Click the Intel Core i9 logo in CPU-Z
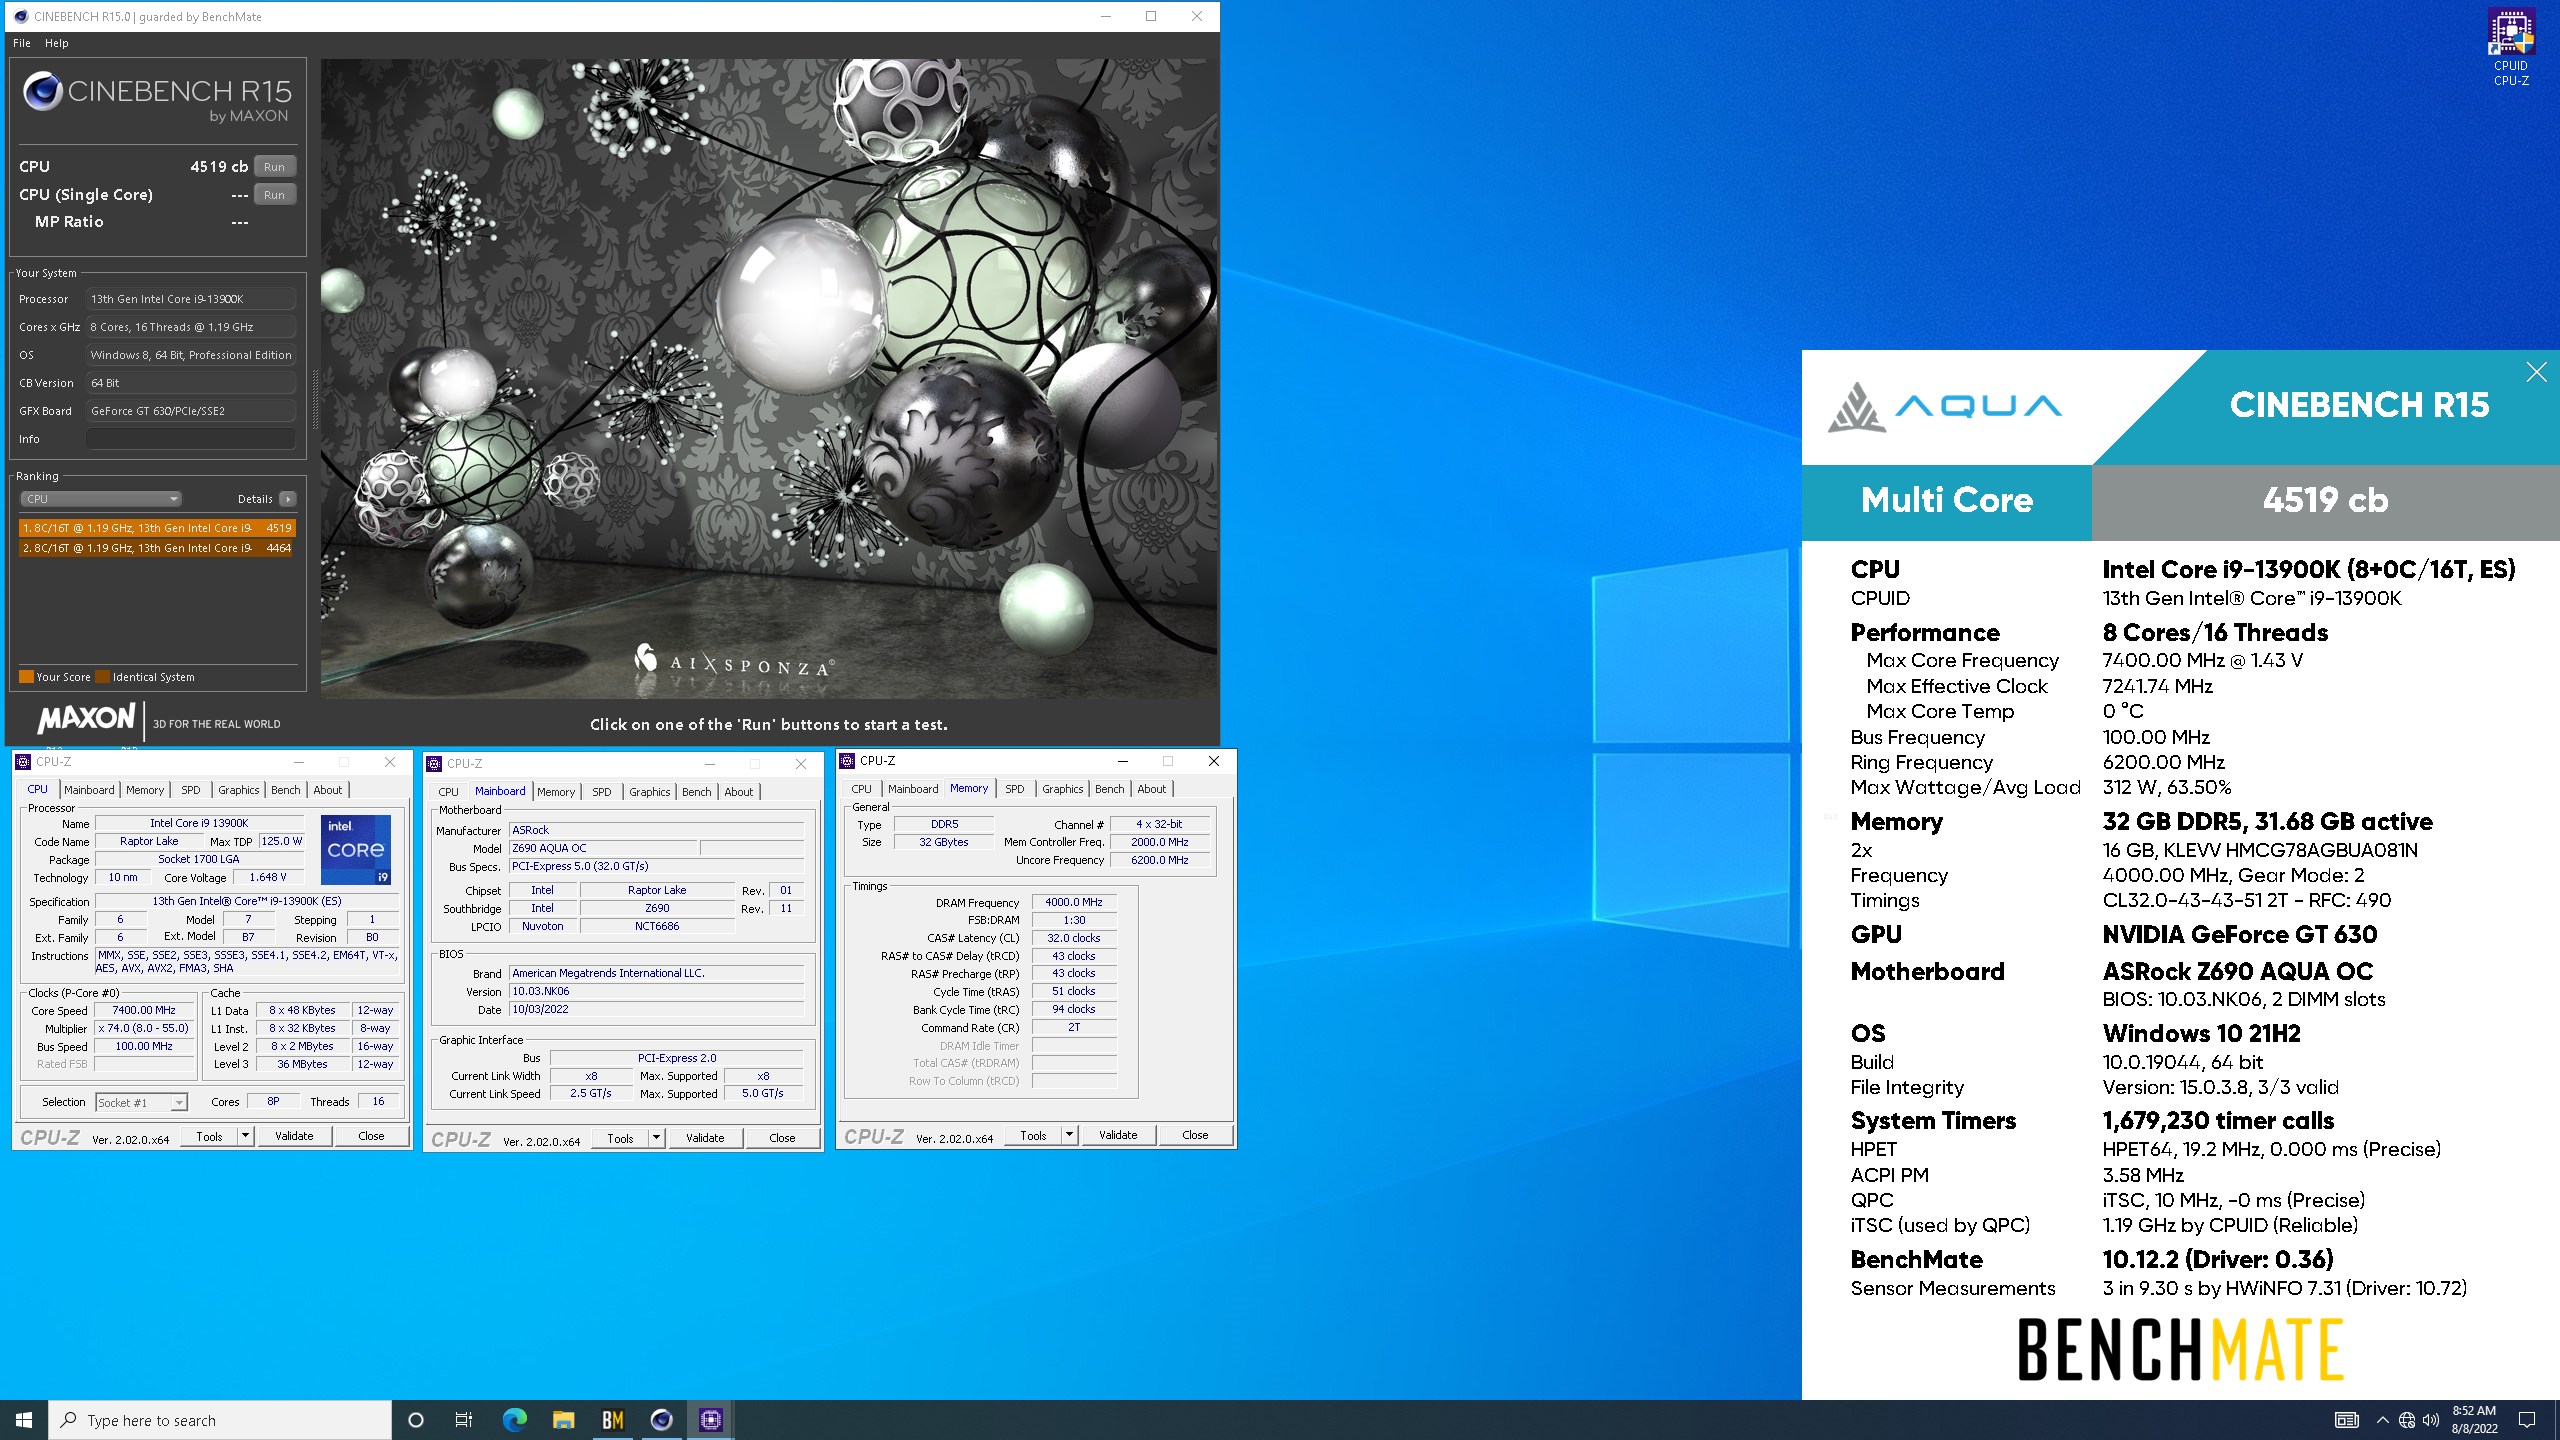 pyautogui.click(x=356, y=849)
